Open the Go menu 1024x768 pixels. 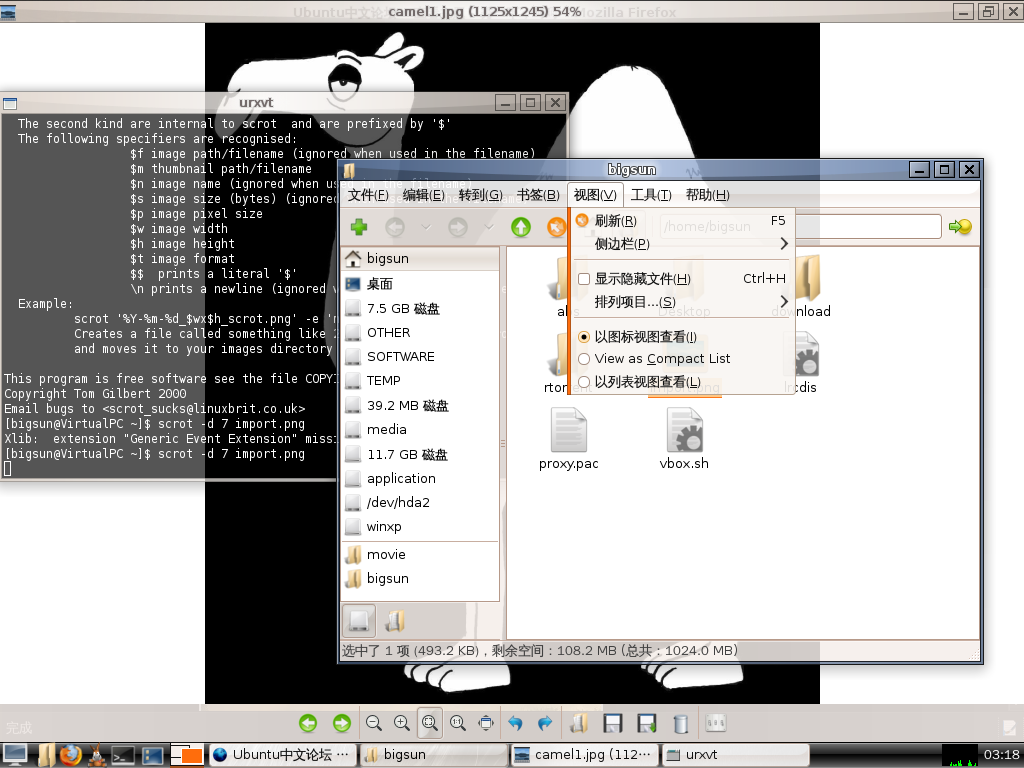coord(480,195)
